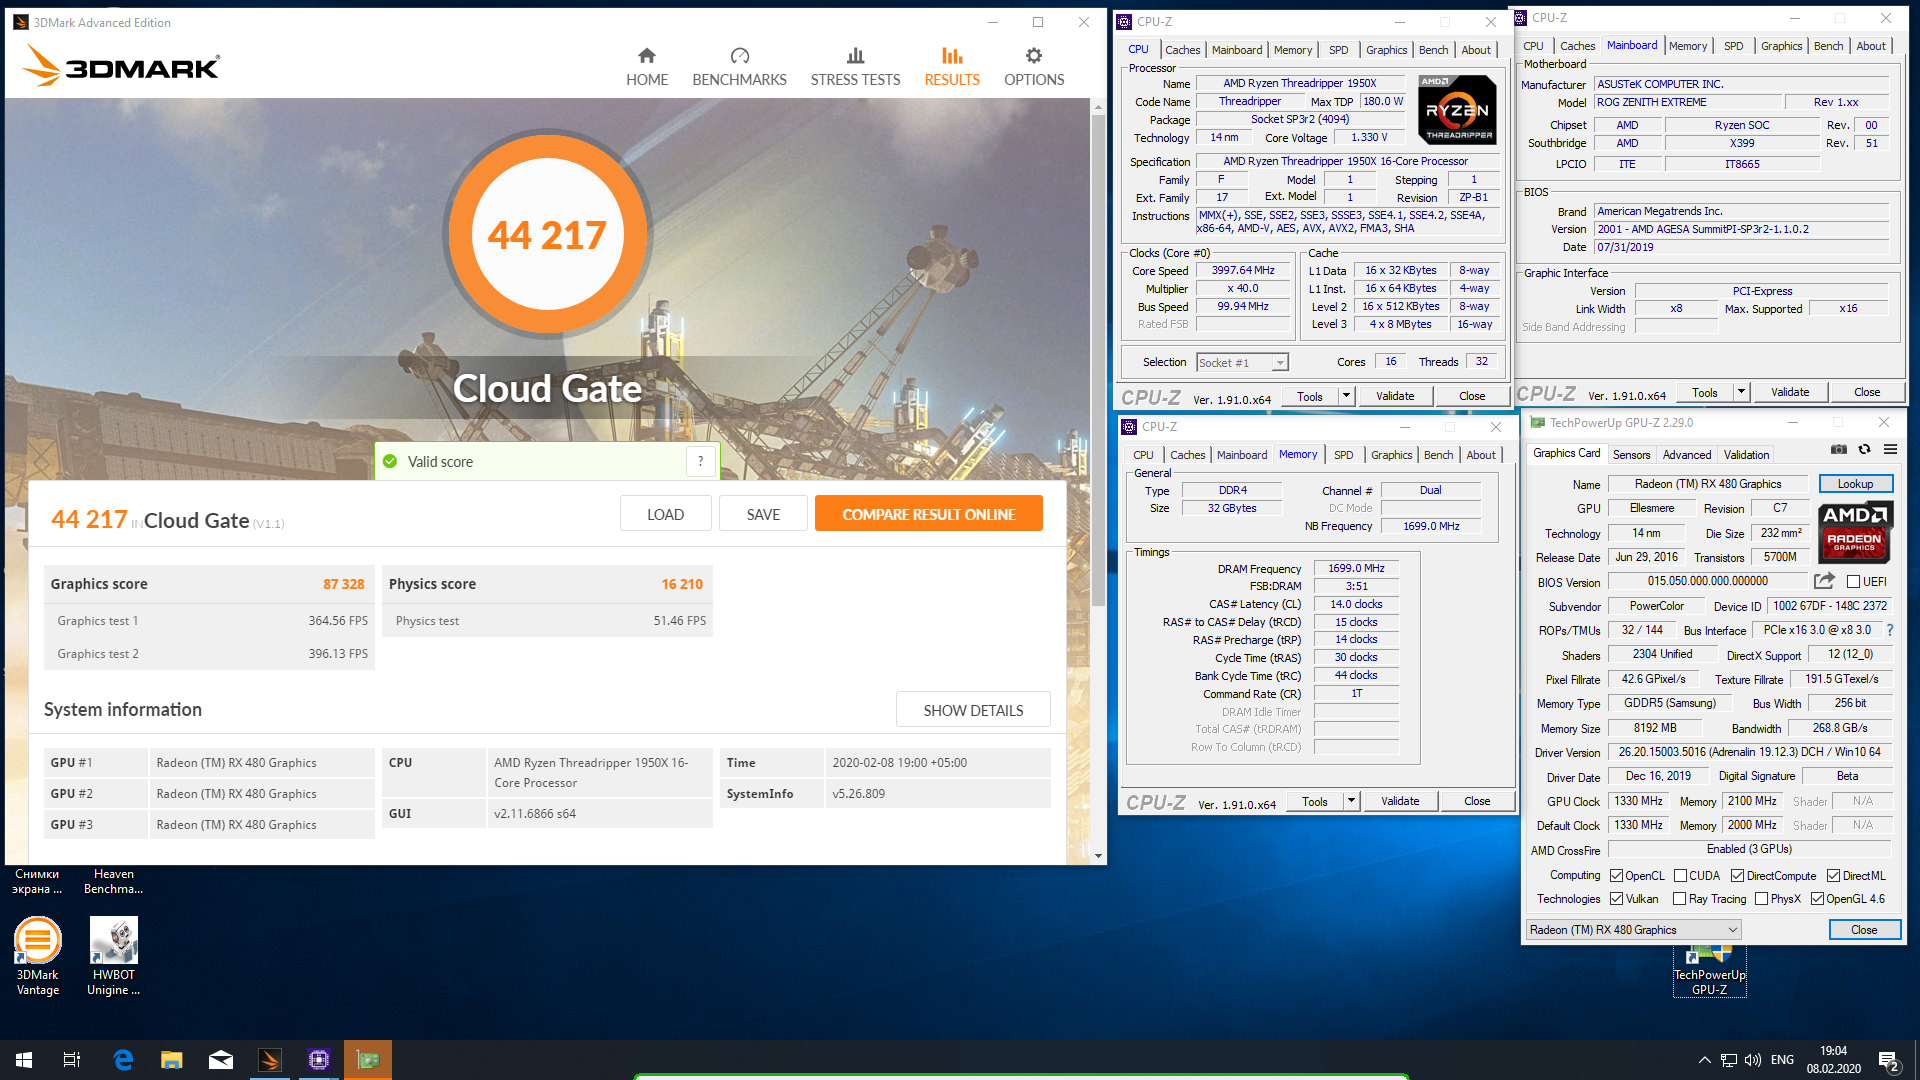Open HWBOT Unigine desktop shortcut
1920x1080 pixels.
(x=113, y=956)
